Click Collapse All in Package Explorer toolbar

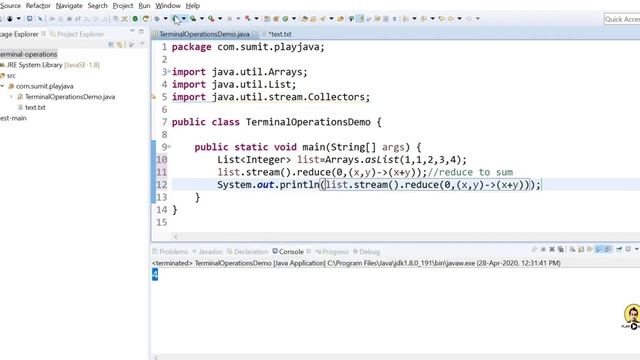(x=111, y=44)
